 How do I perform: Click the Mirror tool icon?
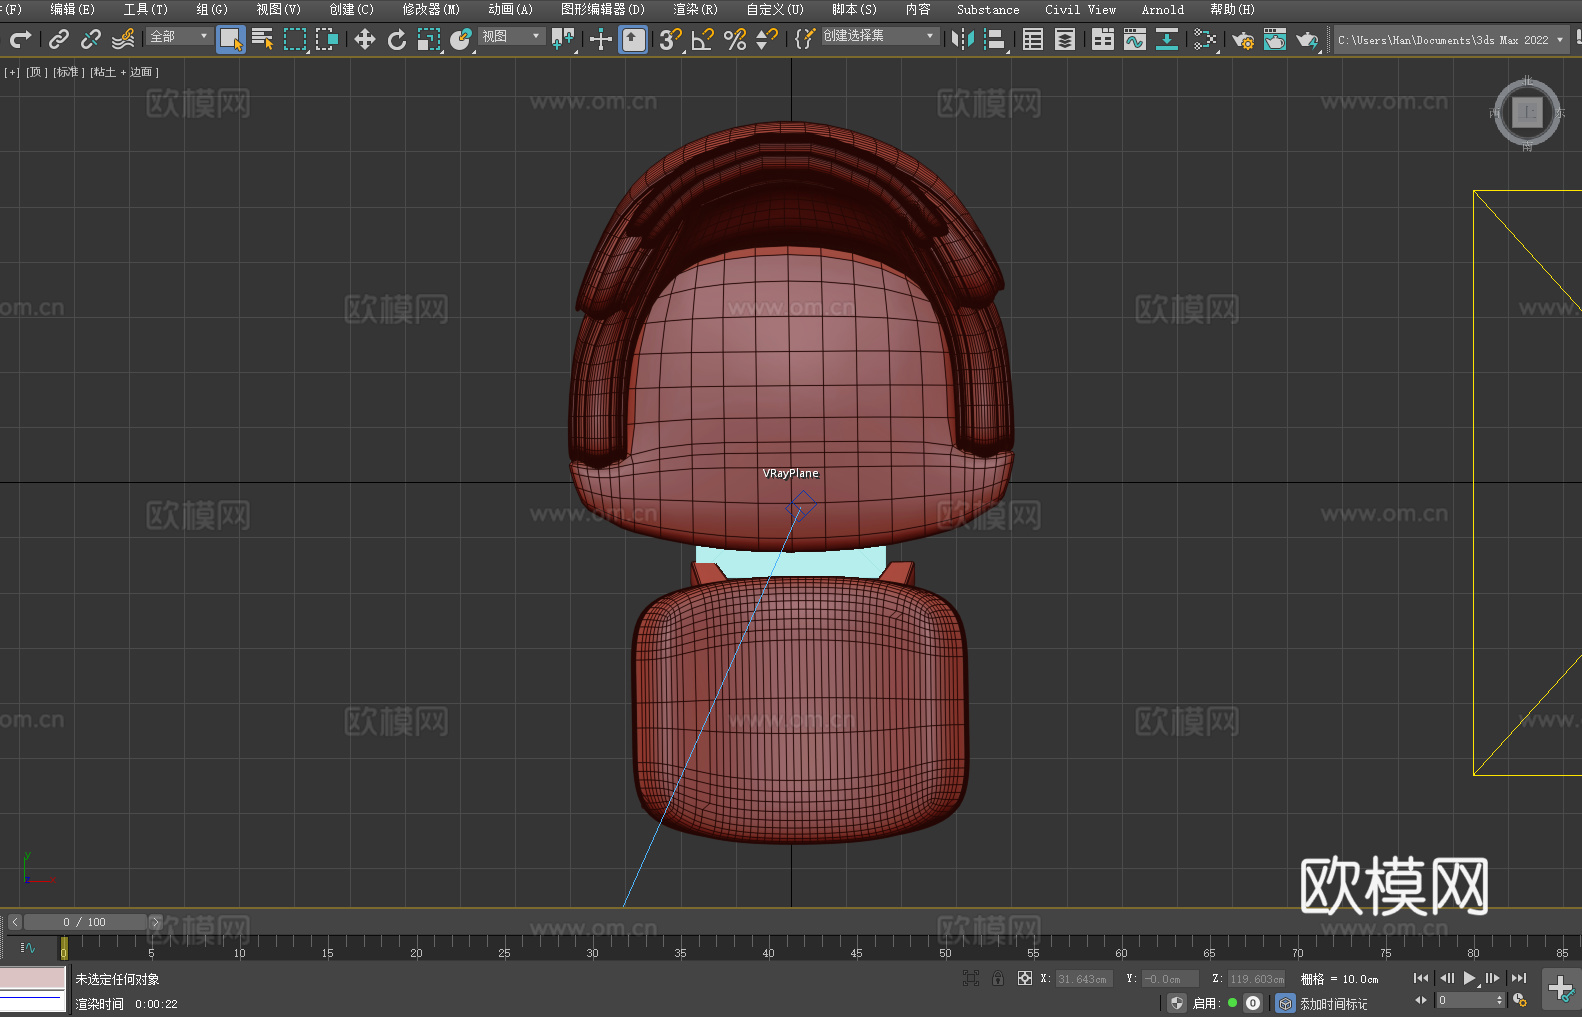pyautogui.click(x=963, y=39)
